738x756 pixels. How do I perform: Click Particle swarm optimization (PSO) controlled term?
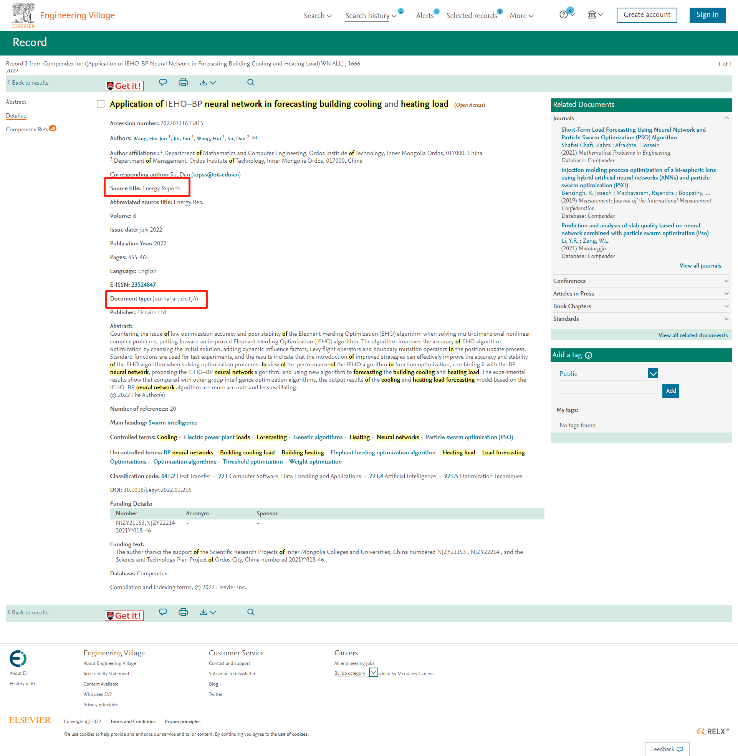(x=469, y=437)
